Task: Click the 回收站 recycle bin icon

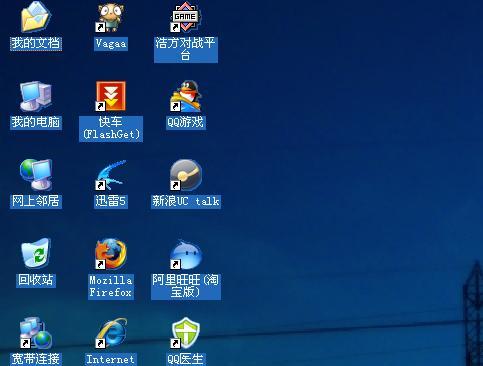Action: point(36,253)
